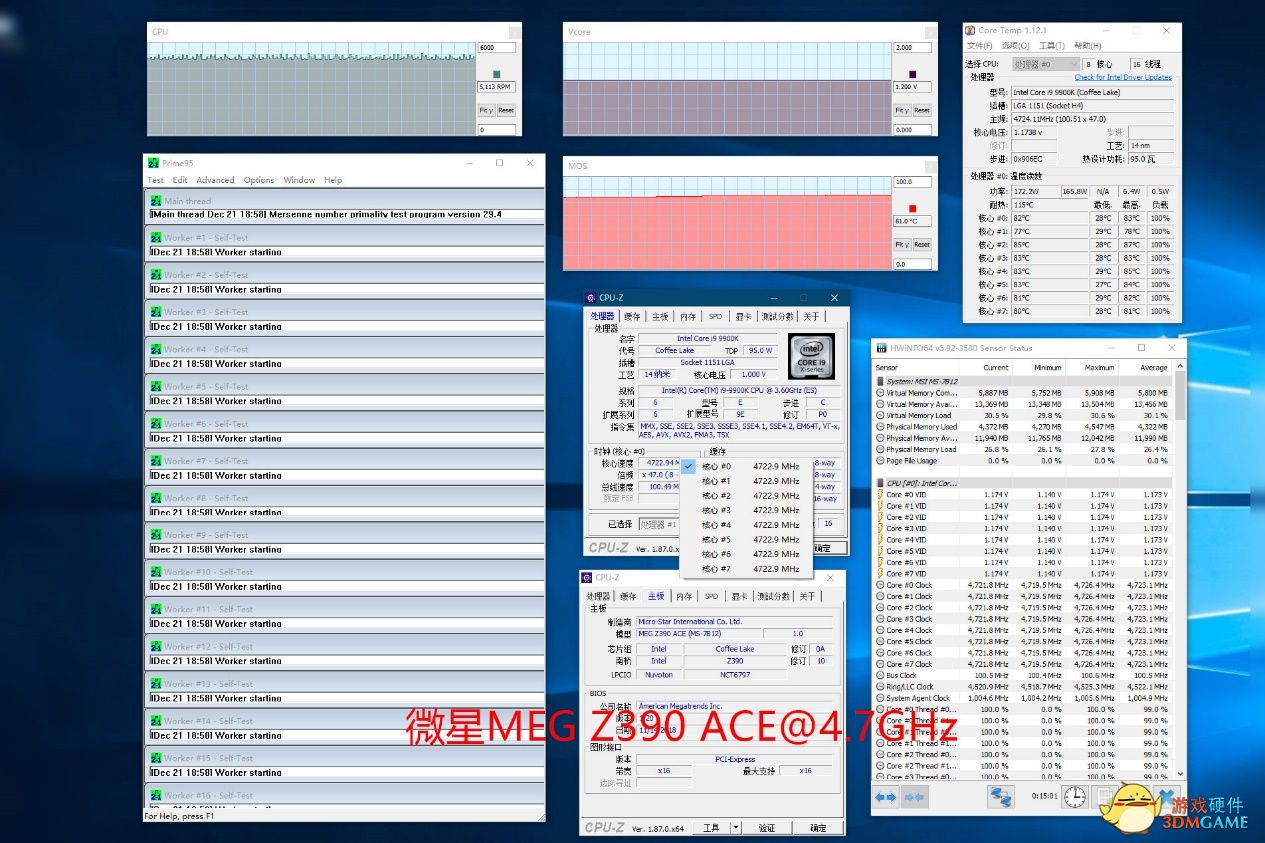The width and height of the screenshot is (1265, 843).
Task: Switch to the 内存 tab in upper CPU-Z
Action: point(688,316)
